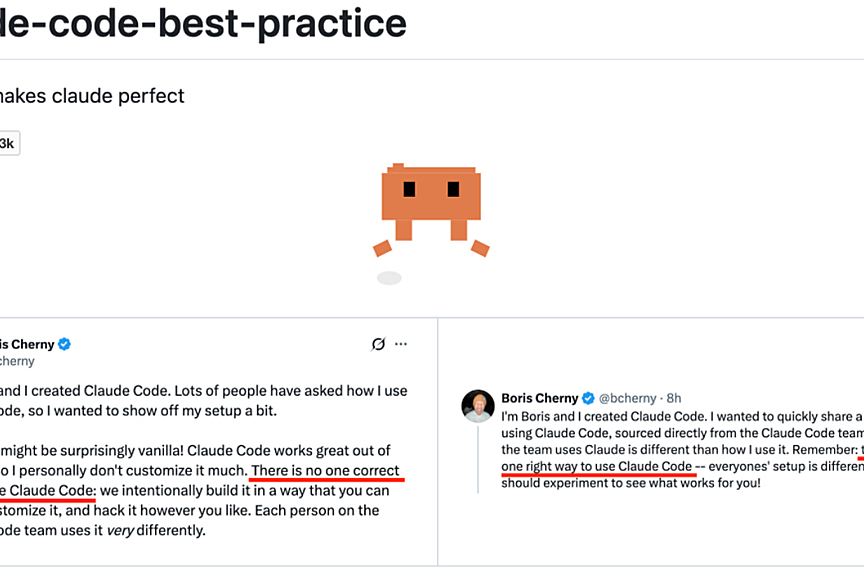Click the "makes claude perfect" subtitle
Image resolution: width=864 pixels, height=576 pixels.
[x=92, y=96]
